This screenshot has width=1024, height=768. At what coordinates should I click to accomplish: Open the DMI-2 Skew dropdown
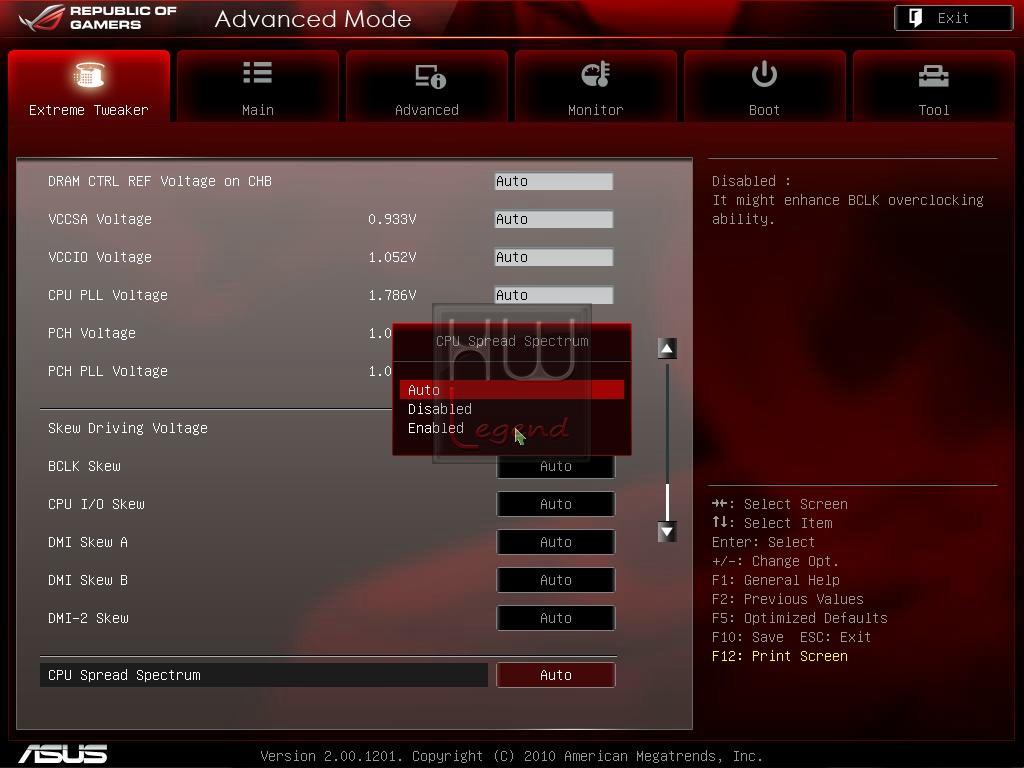coord(556,618)
